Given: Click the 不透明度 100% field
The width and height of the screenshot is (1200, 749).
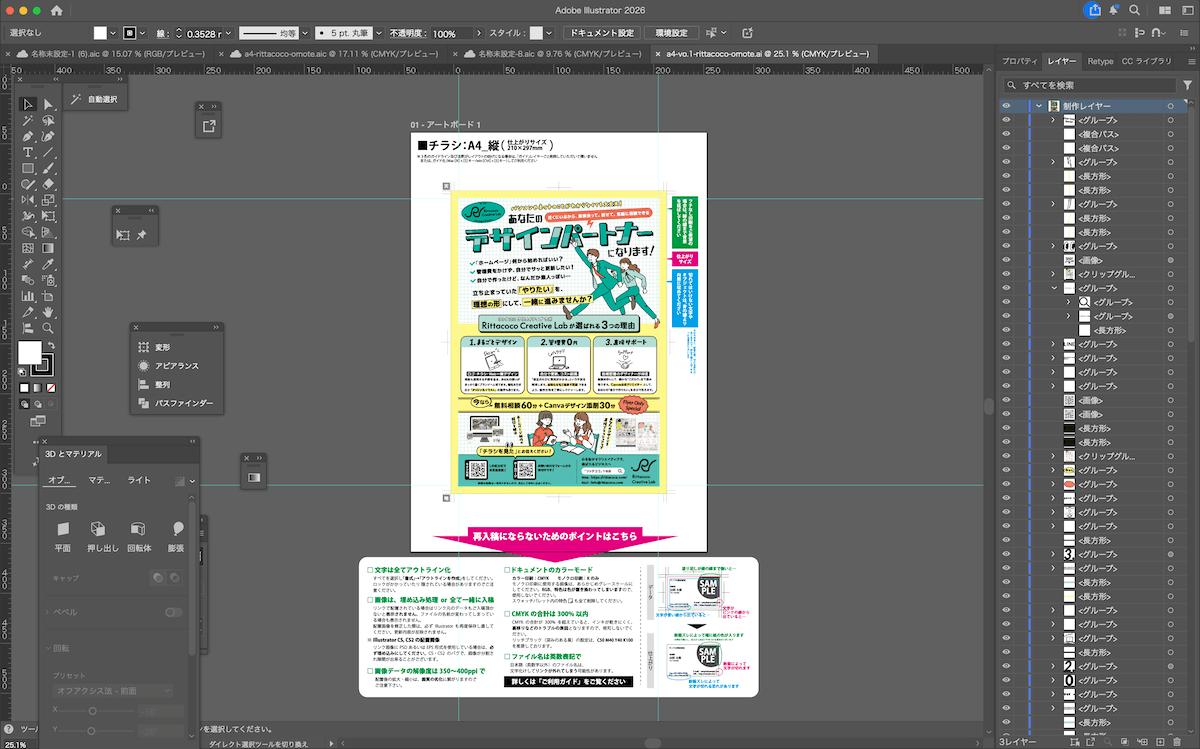Looking at the screenshot, I should [450, 33].
